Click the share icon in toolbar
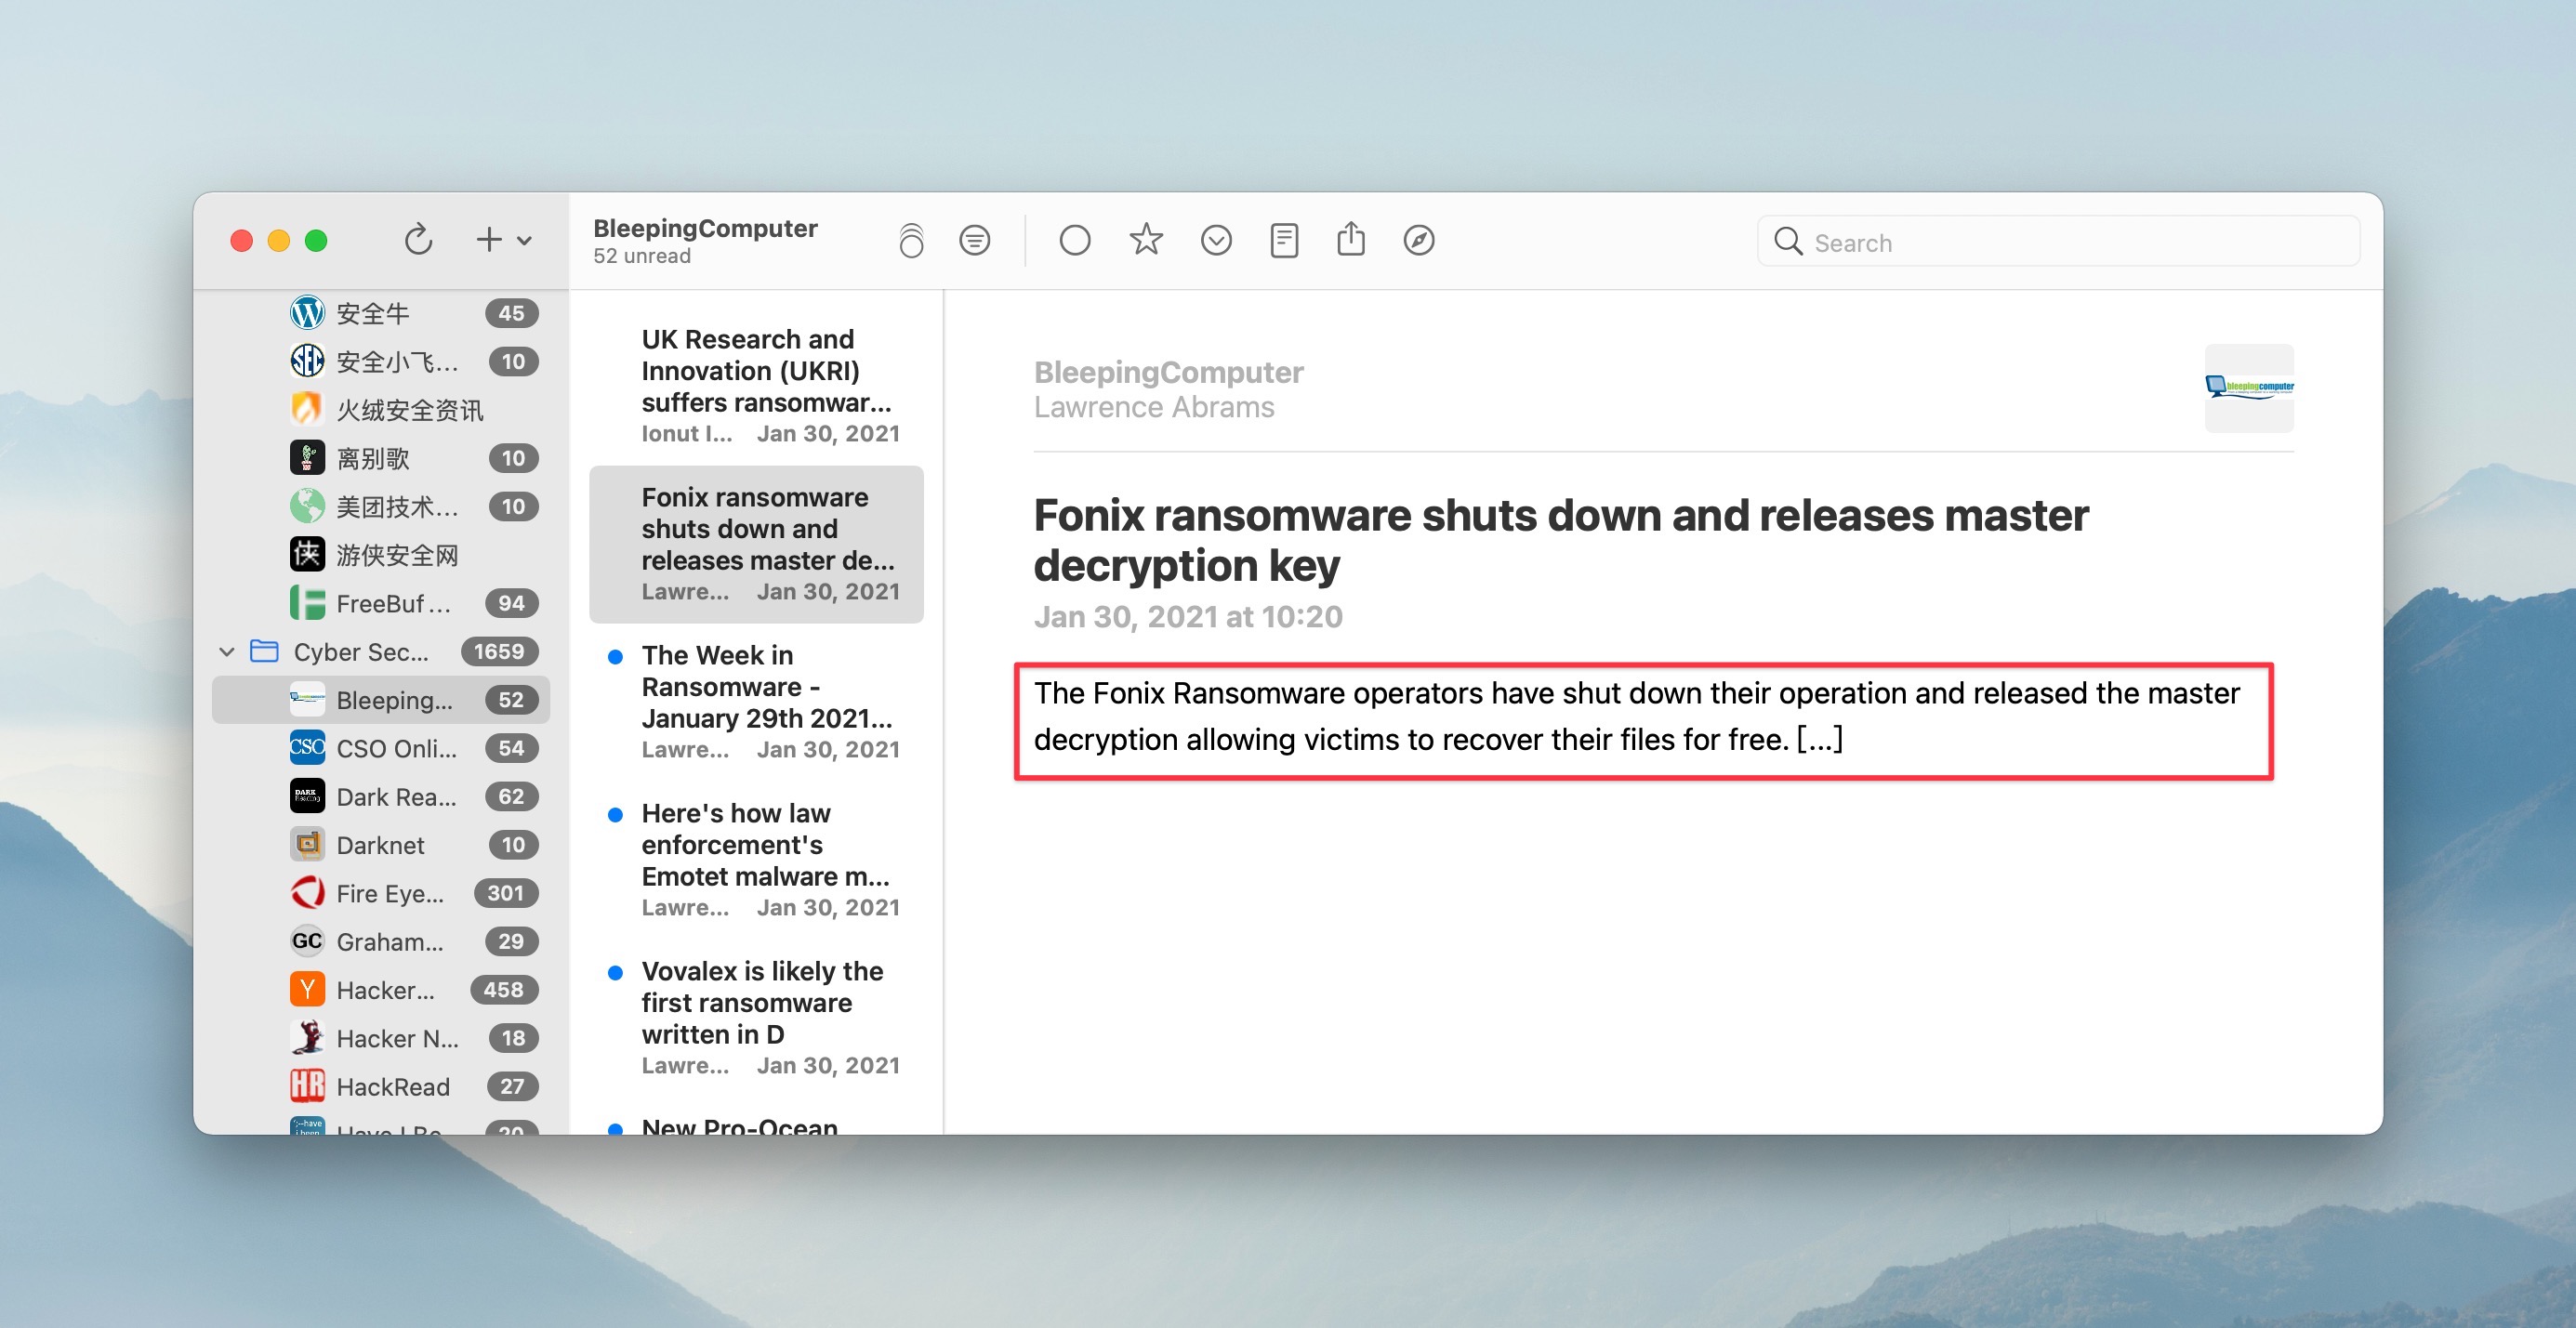This screenshot has height=1328, width=2576. [1351, 240]
